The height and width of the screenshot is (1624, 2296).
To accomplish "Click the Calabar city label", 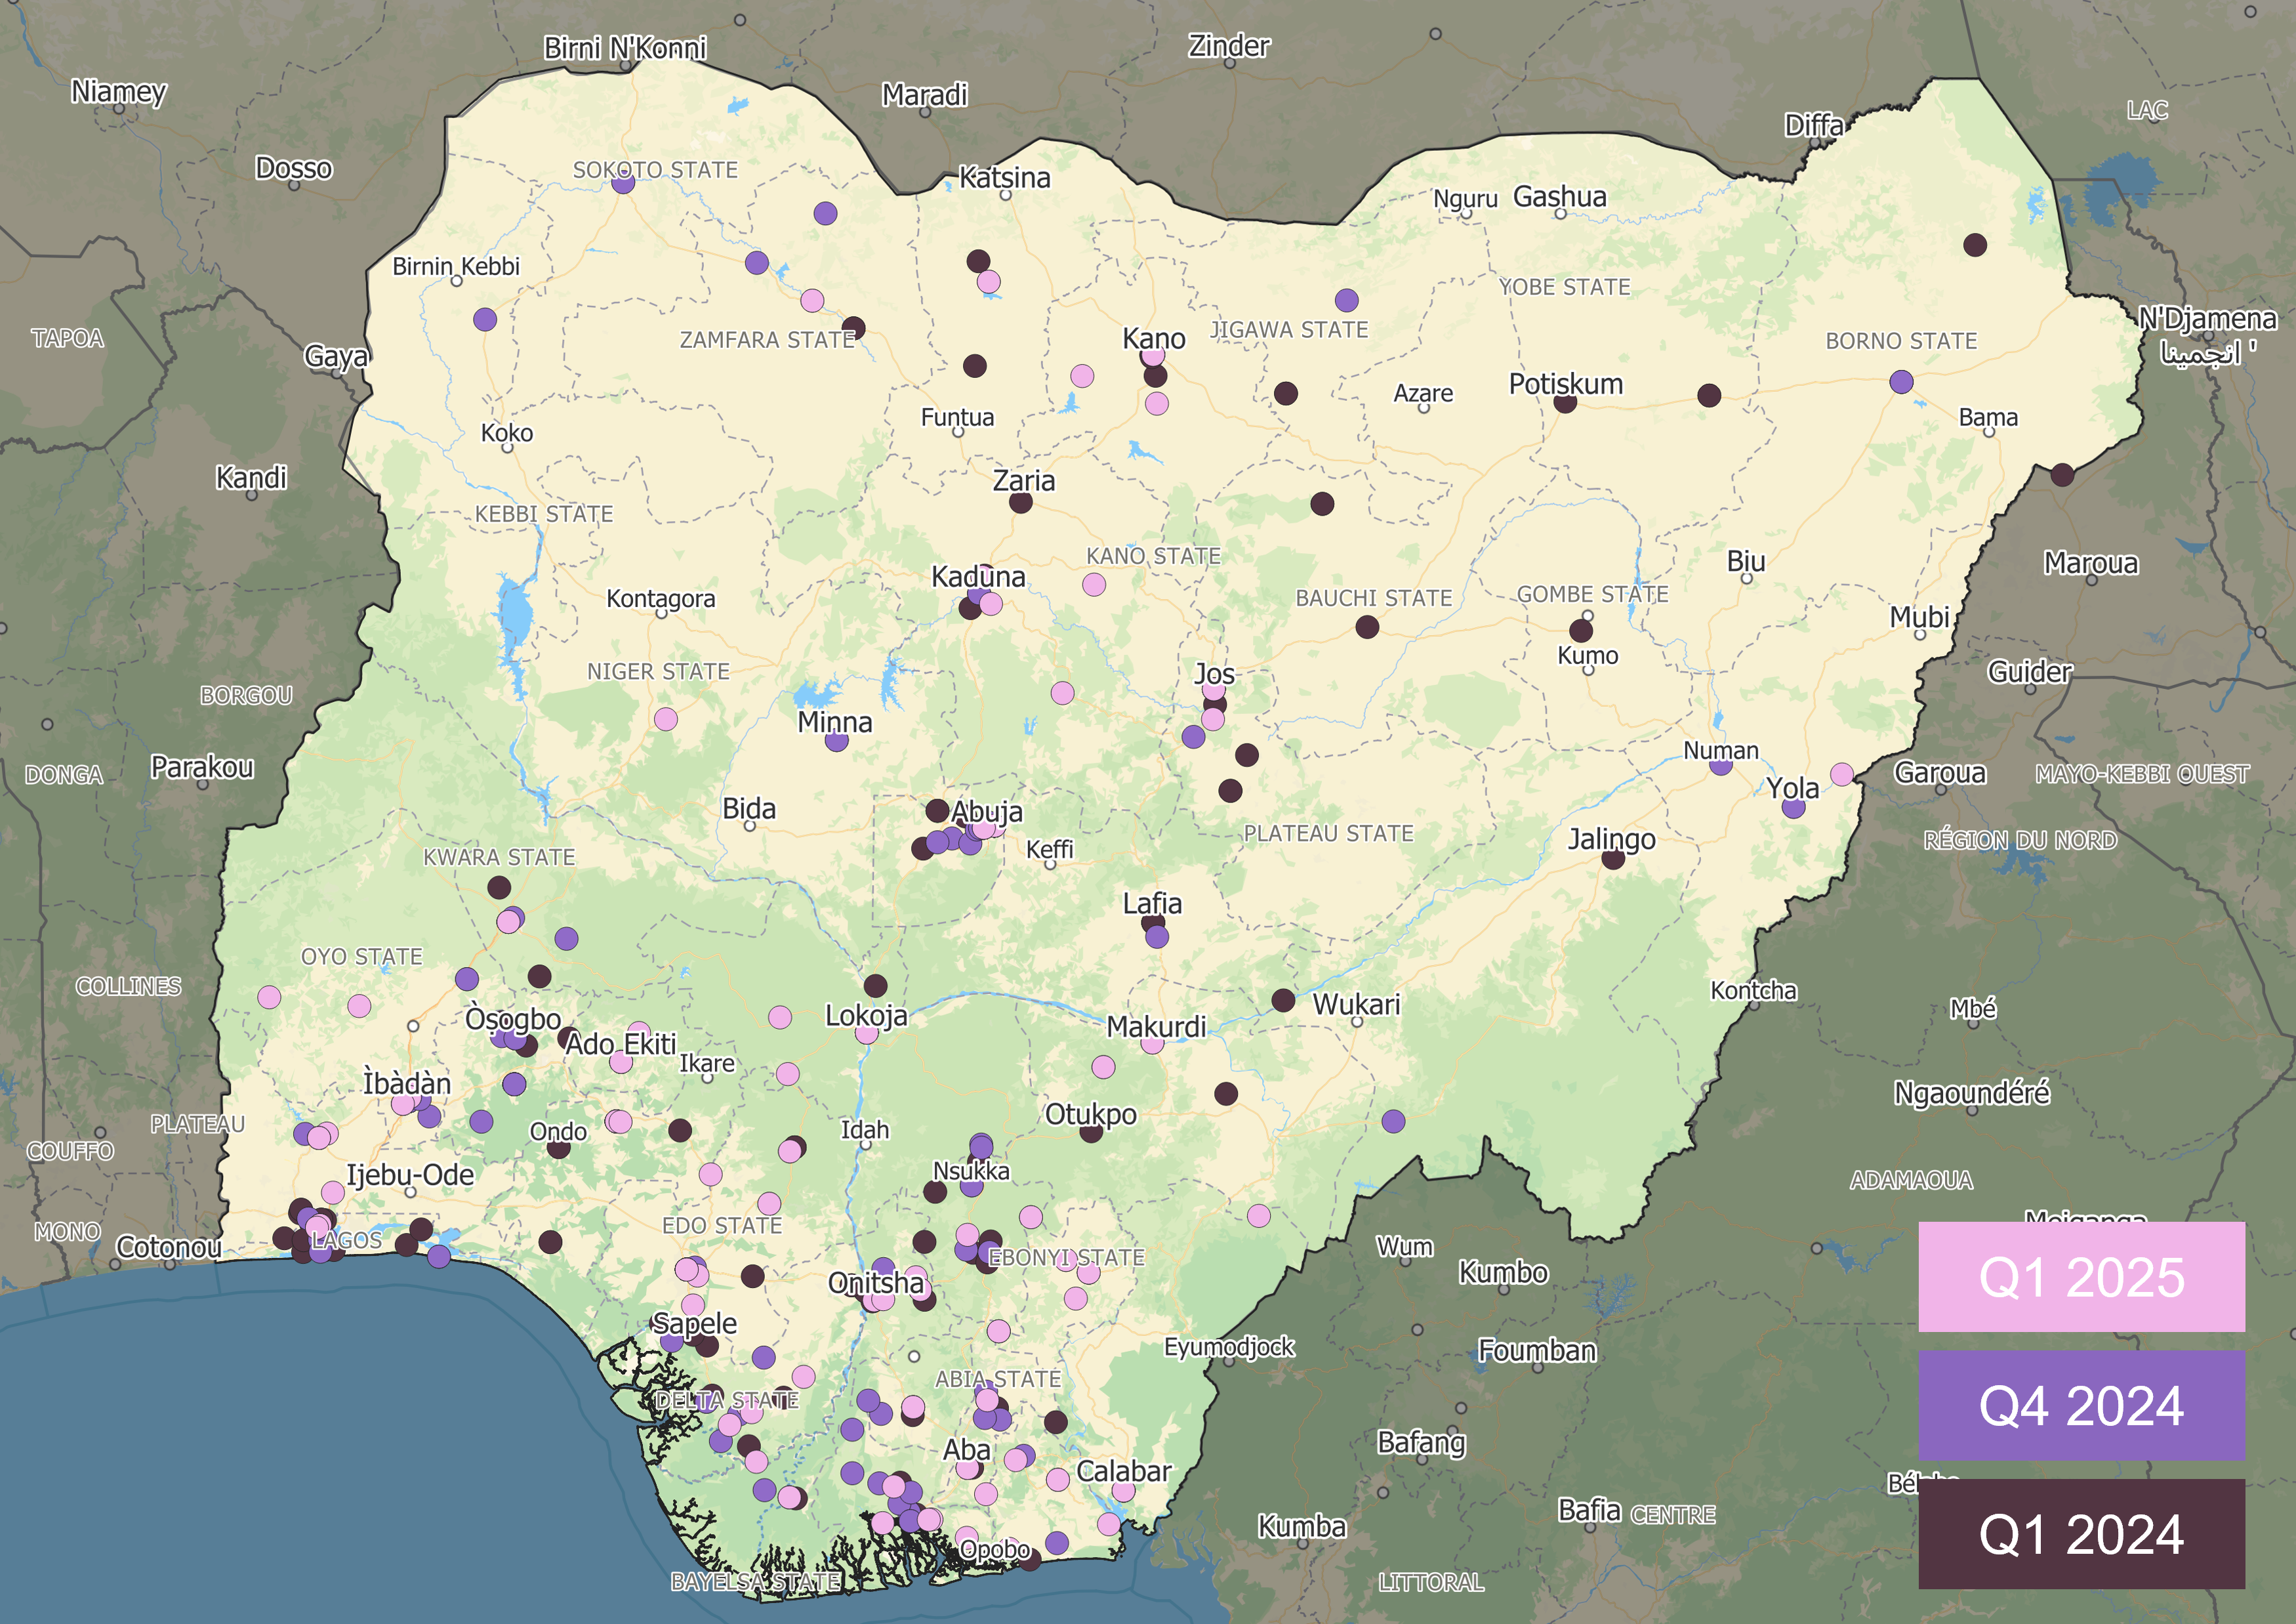I will [1123, 1471].
